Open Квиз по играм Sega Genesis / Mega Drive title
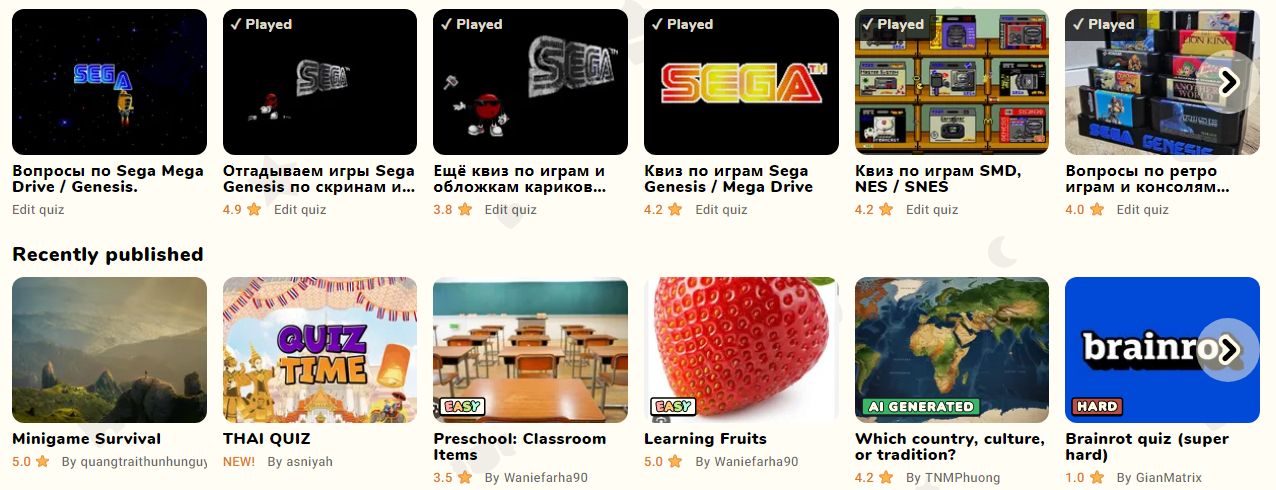The width and height of the screenshot is (1276, 490). pyautogui.click(x=728, y=179)
